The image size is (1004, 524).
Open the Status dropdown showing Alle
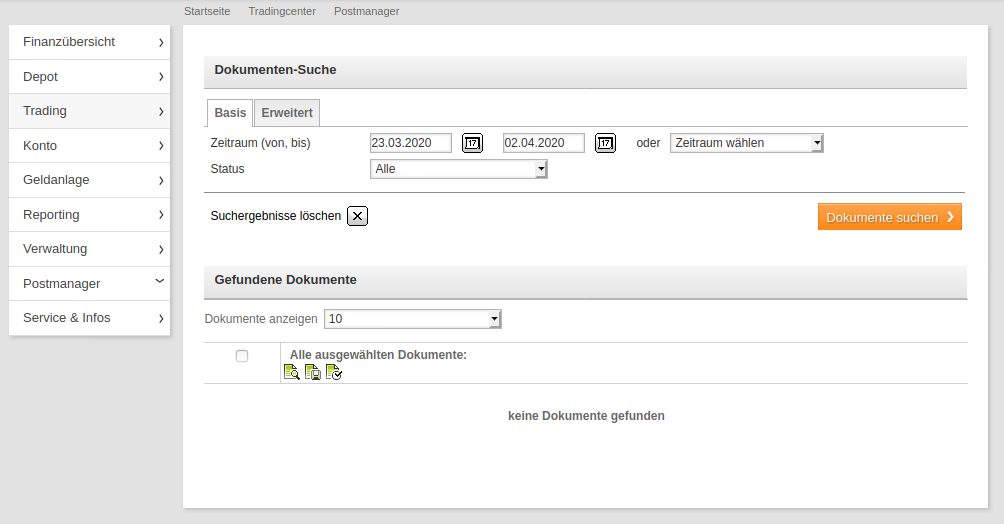[459, 169]
